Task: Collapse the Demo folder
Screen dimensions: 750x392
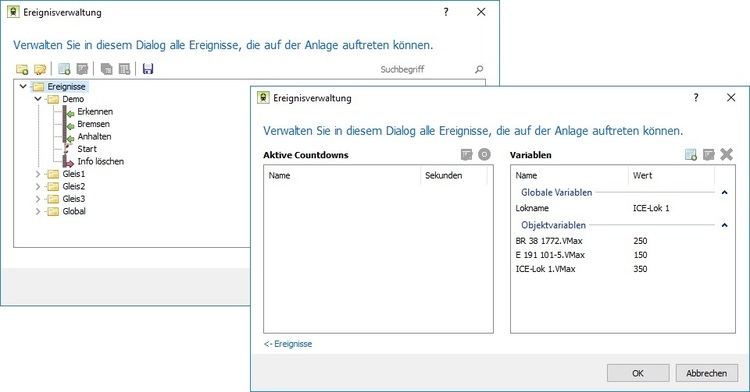Action: click(38, 99)
